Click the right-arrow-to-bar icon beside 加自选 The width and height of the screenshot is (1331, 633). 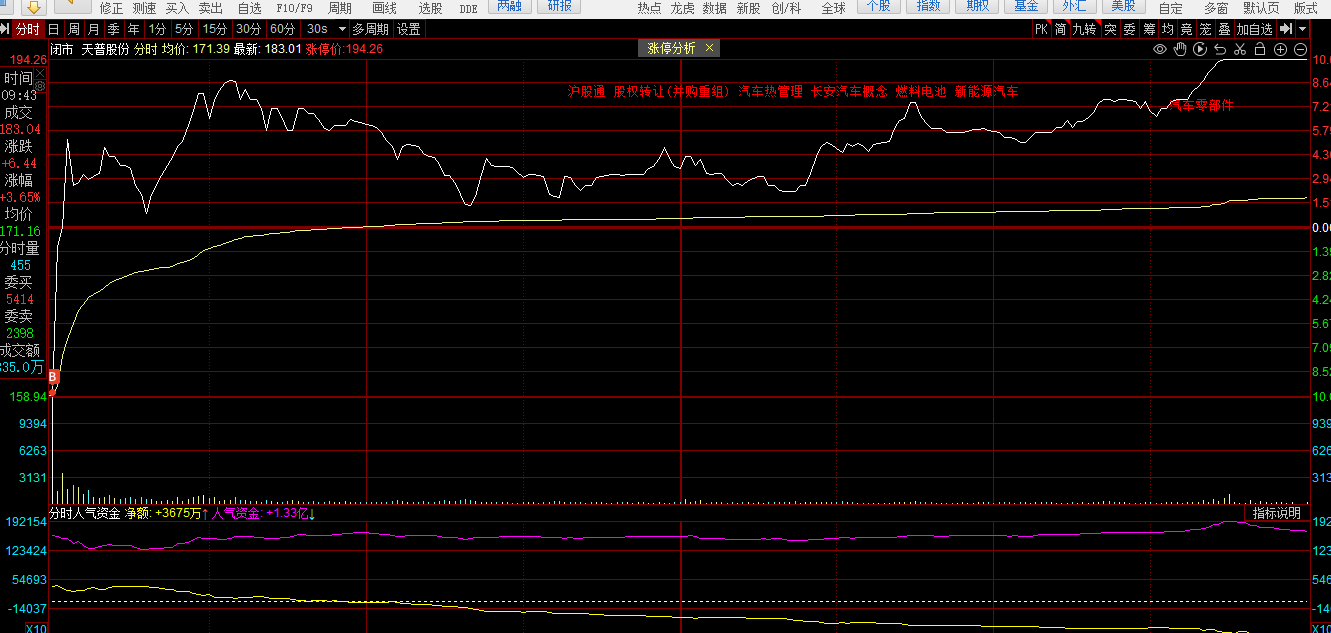click(1286, 29)
